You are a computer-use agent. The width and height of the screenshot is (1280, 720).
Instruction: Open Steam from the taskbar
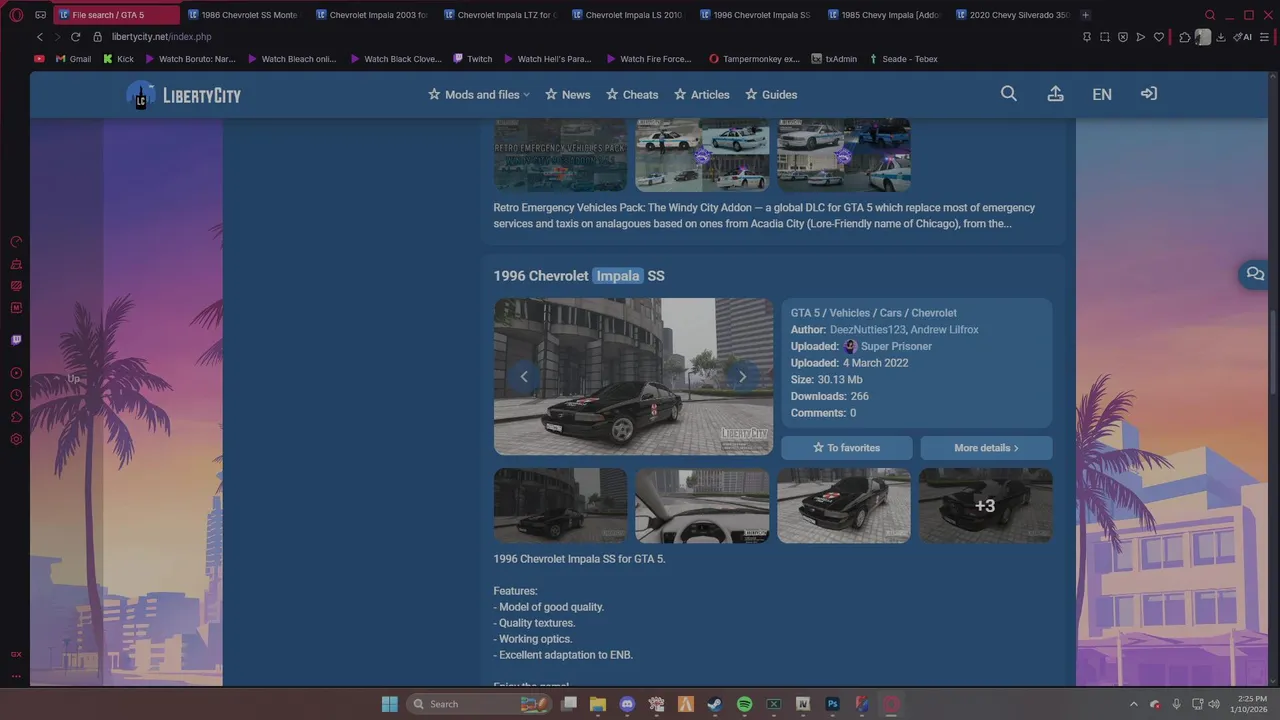tap(715, 704)
